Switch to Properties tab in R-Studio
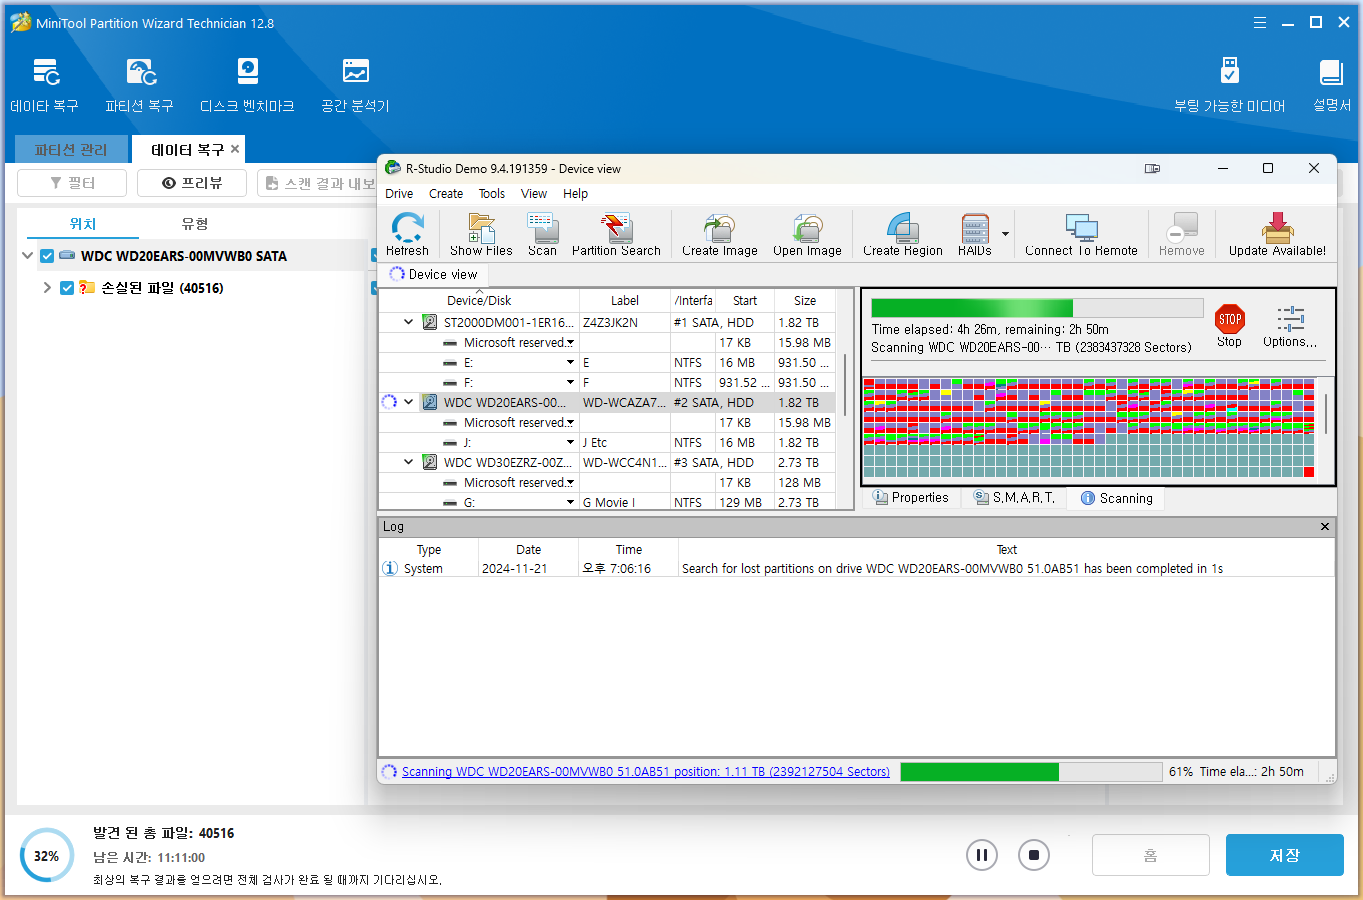1363x900 pixels. pos(911,498)
